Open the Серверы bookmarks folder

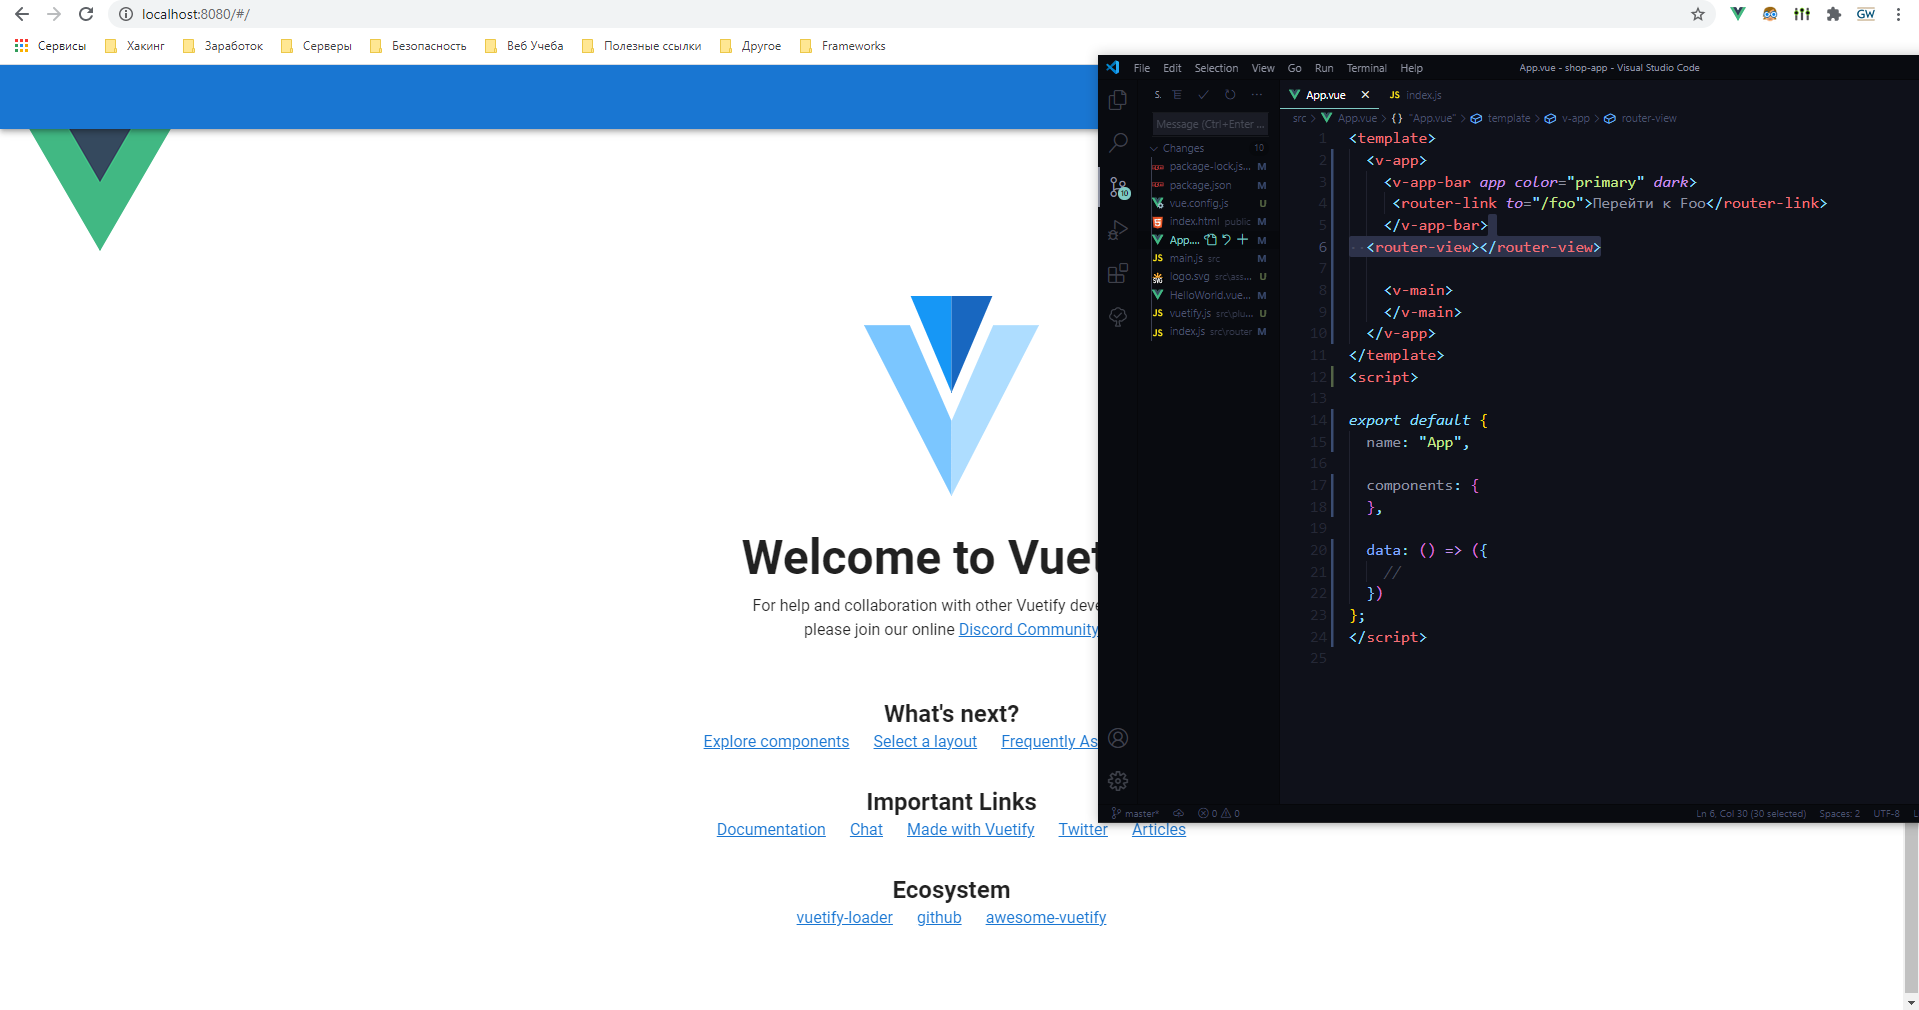pos(316,46)
